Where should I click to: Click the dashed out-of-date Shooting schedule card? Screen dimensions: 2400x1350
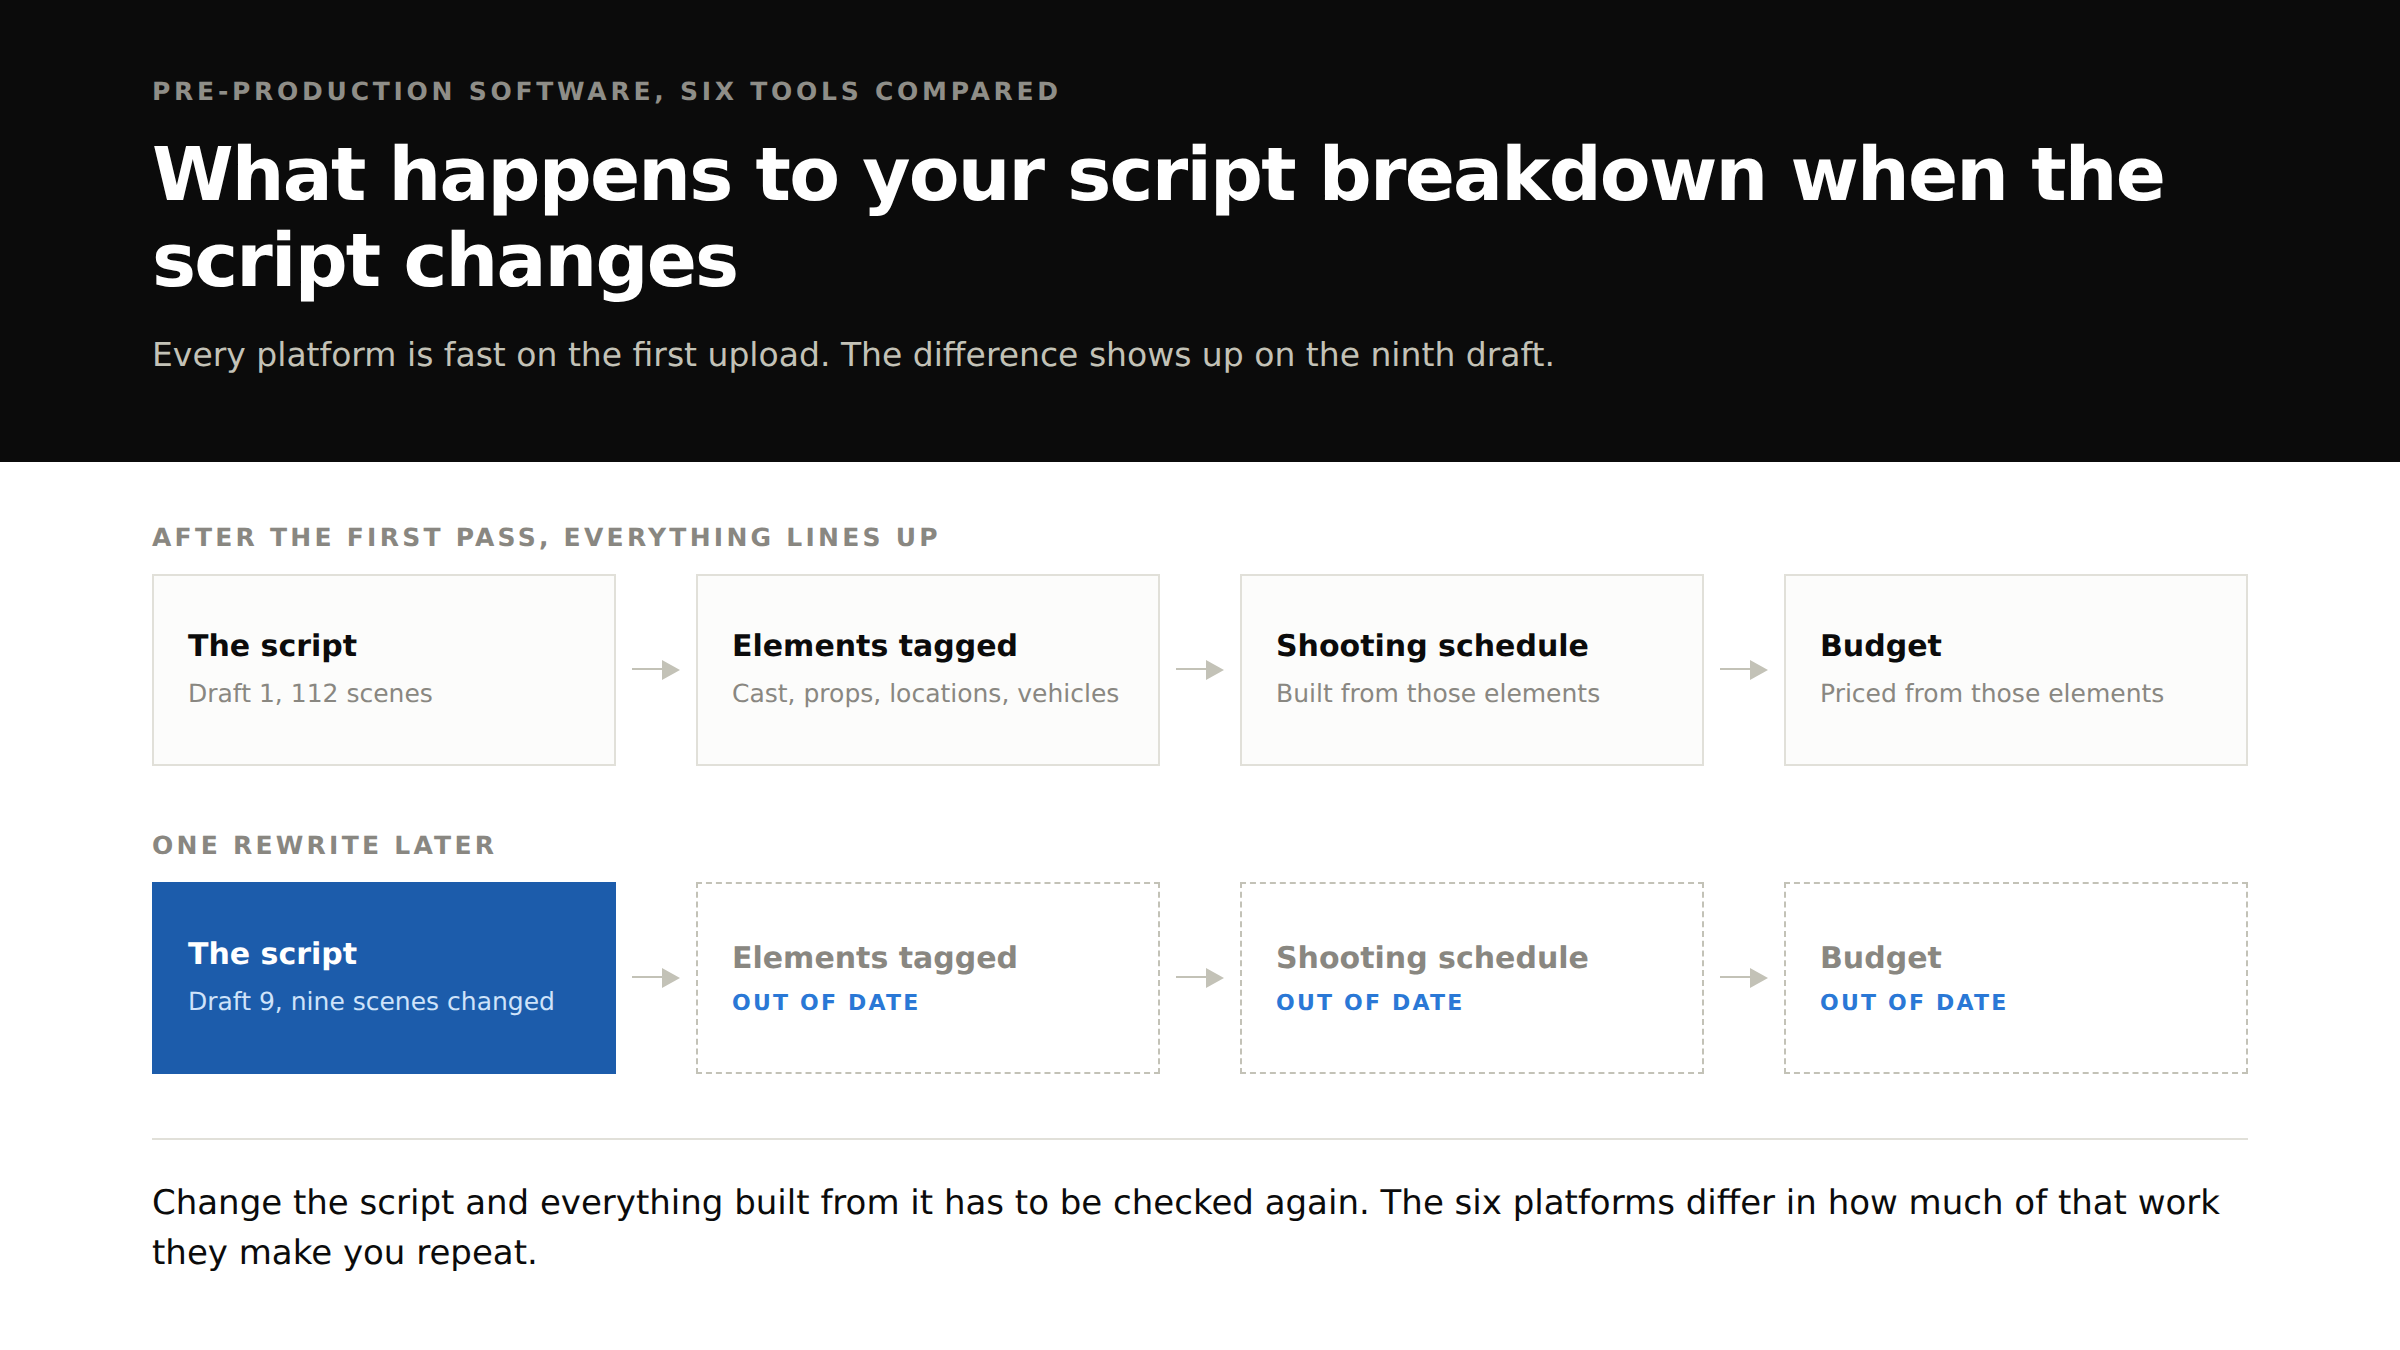click(x=1472, y=978)
